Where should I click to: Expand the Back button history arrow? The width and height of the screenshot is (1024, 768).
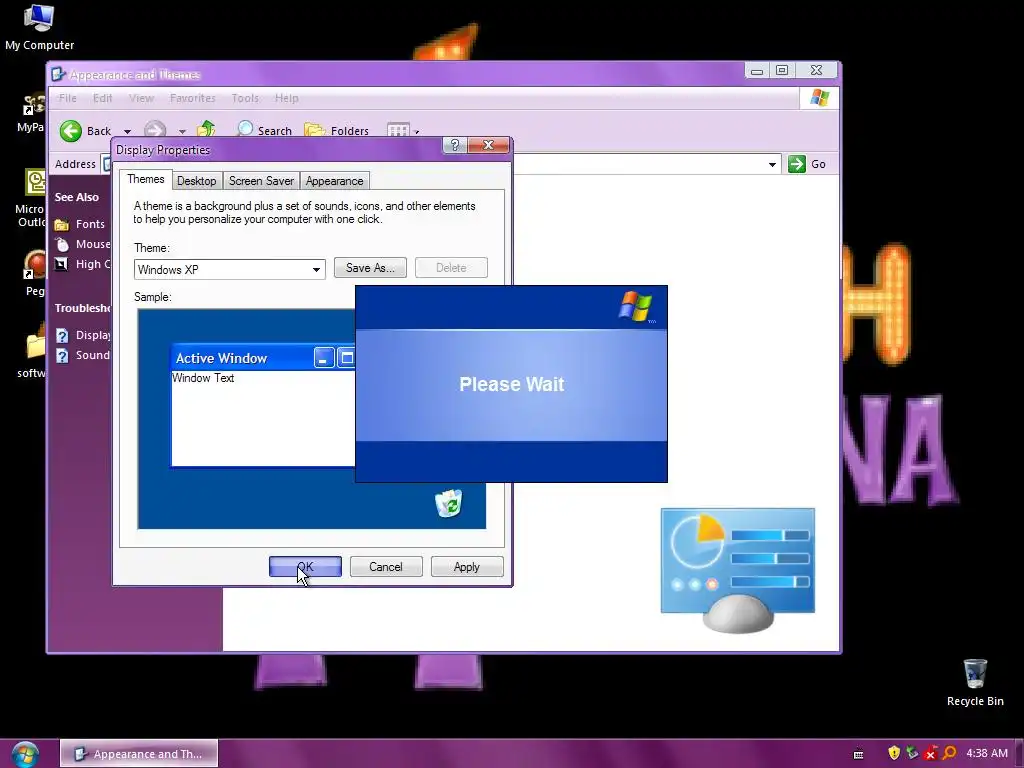pos(127,131)
